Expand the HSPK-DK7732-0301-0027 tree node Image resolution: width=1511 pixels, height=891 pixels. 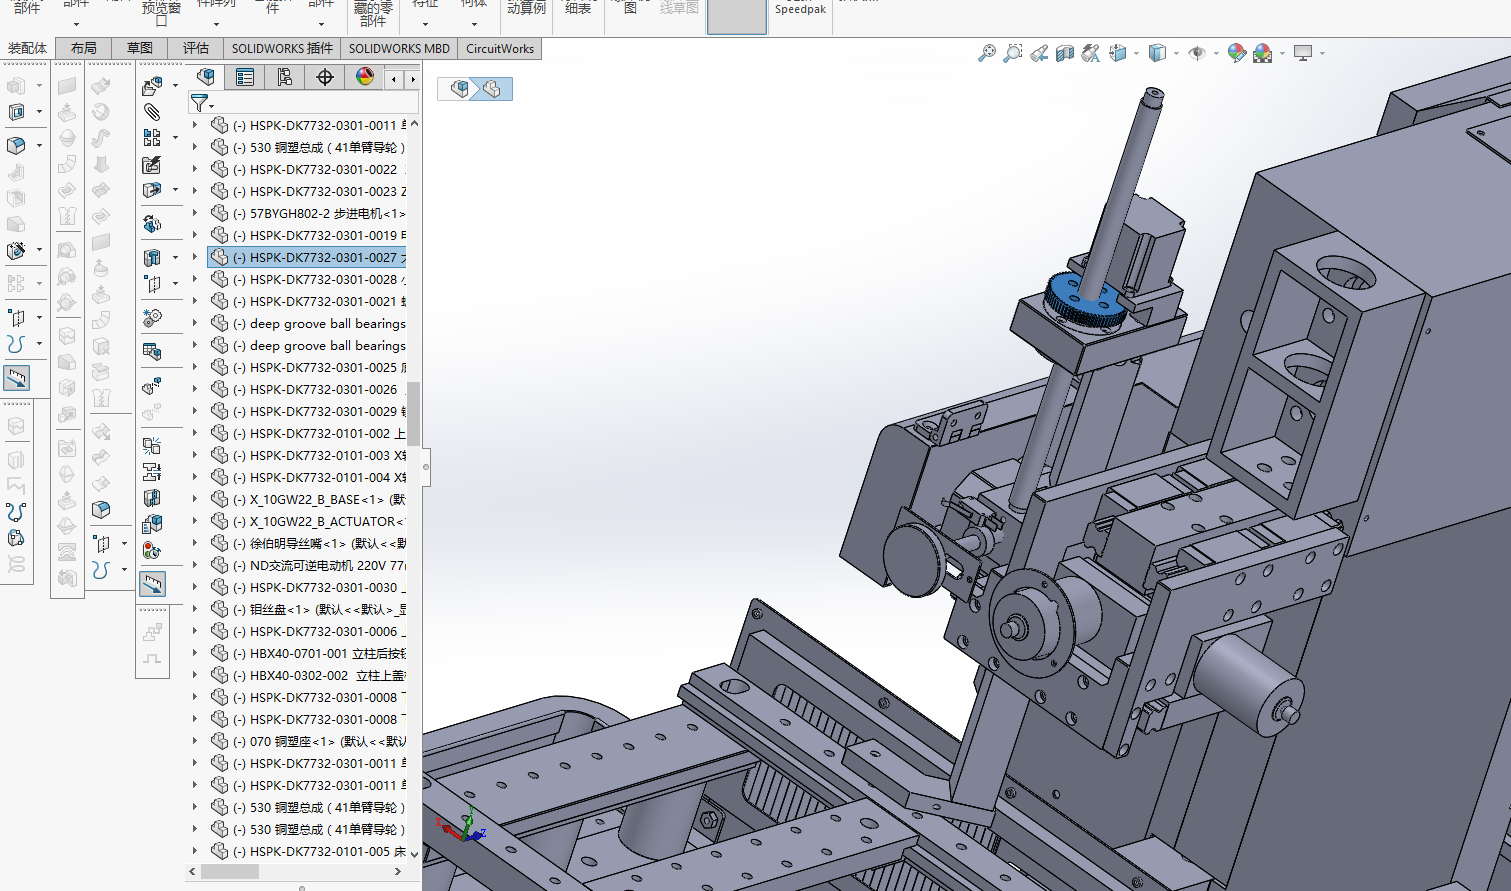195,257
